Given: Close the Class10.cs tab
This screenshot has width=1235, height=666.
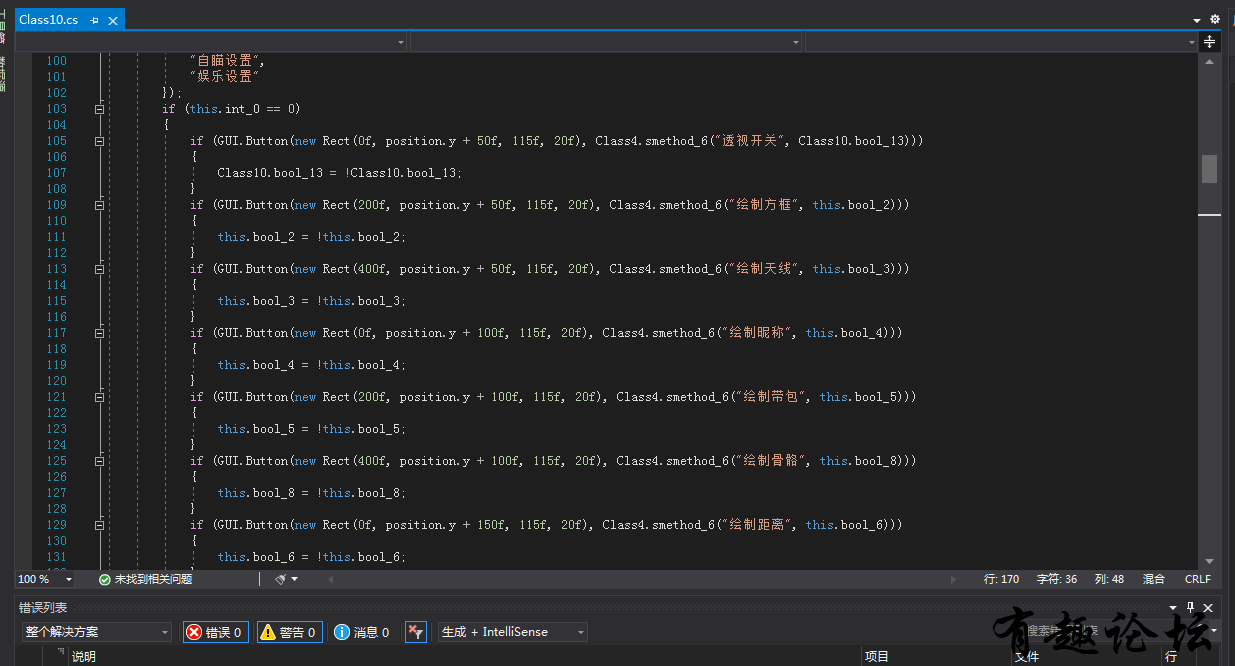Looking at the screenshot, I should pyautogui.click(x=112, y=20).
